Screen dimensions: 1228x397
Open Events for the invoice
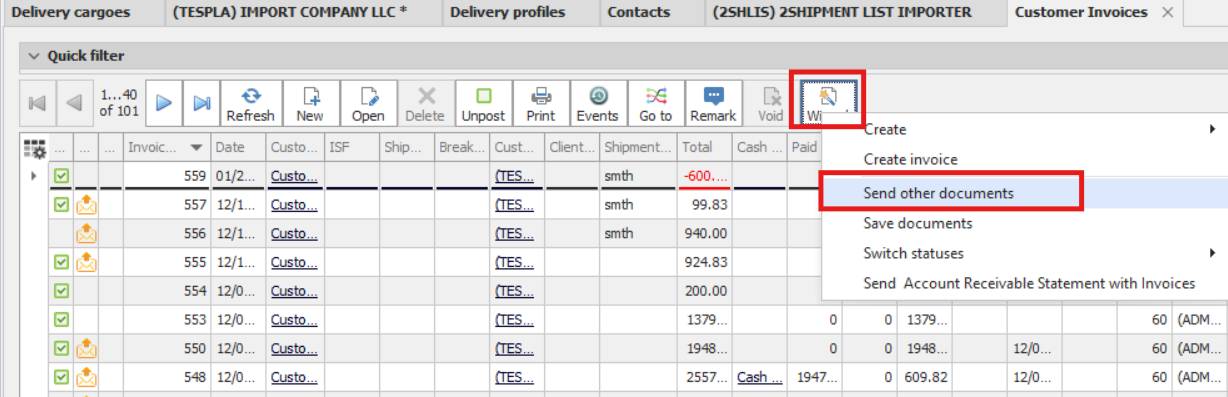pyautogui.click(x=597, y=103)
